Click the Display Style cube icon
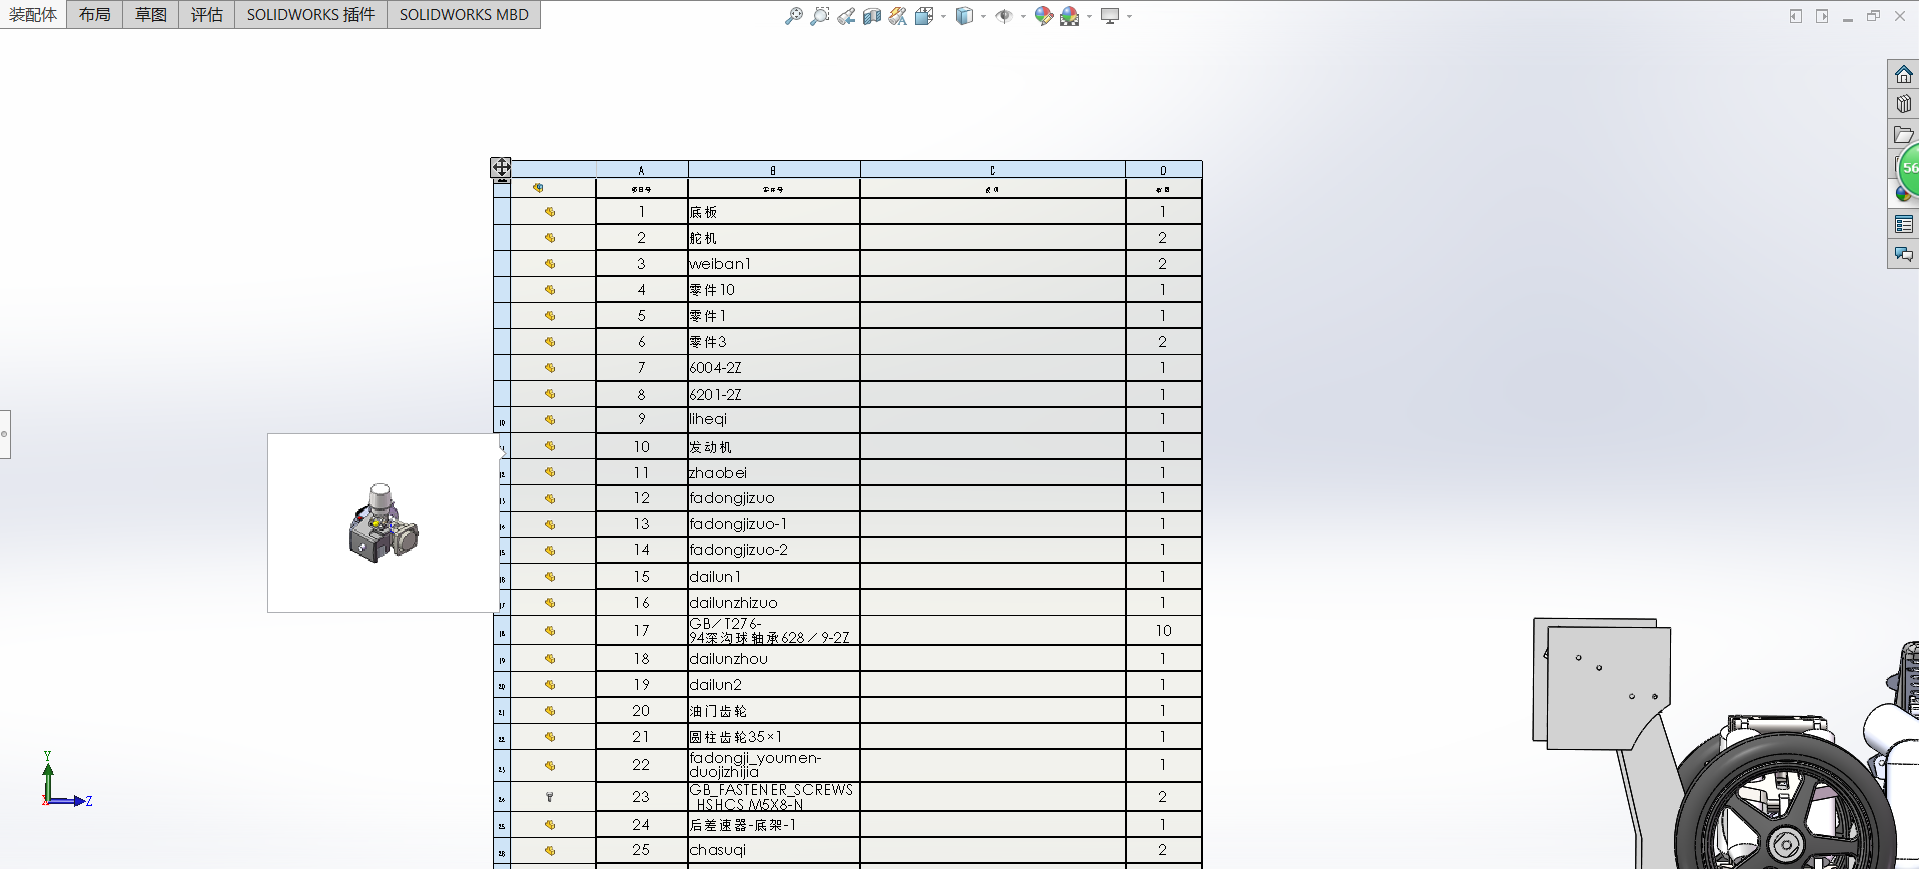The width and height of the screenshot is (1919, 869). pos(964,16)
